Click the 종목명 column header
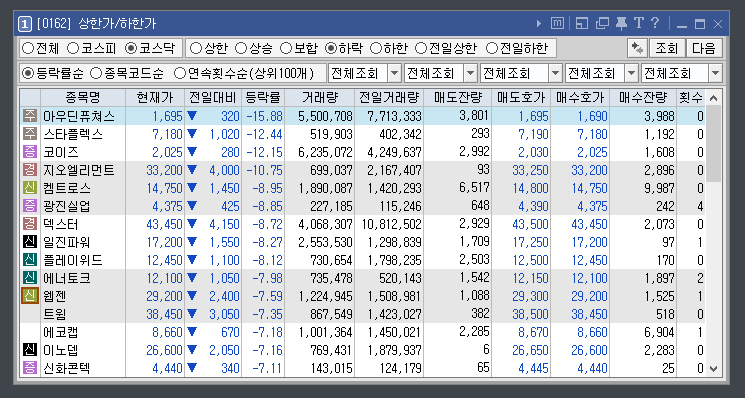 [x=83, y=98]
